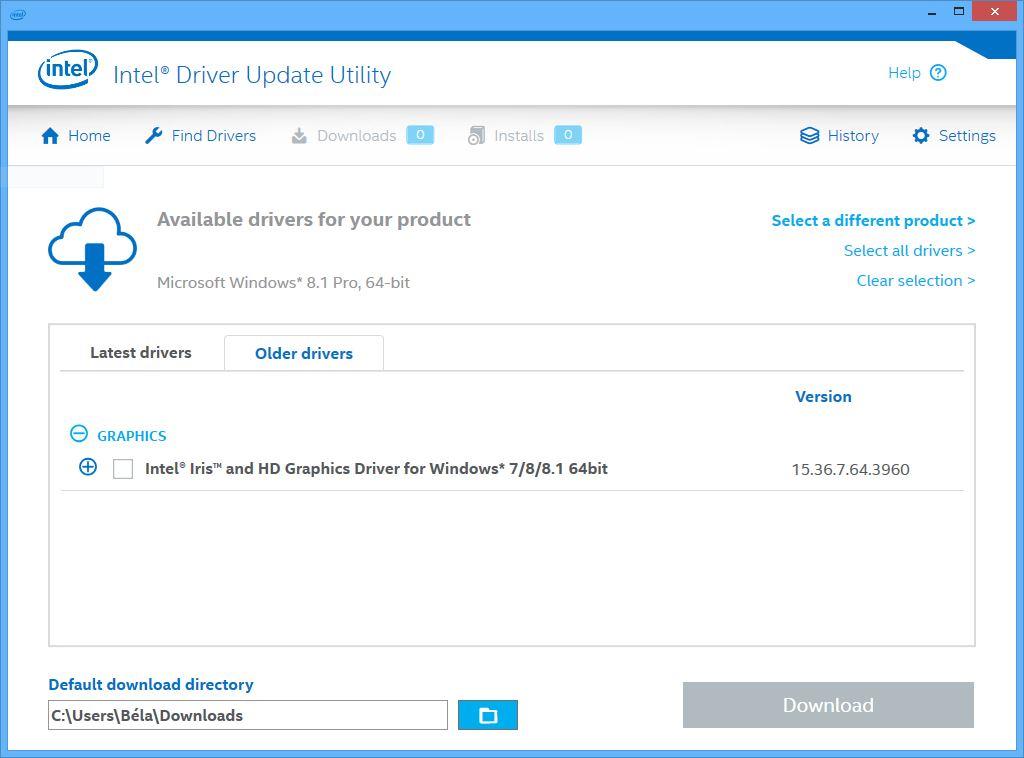Click the GRAPHICS category label
Screen dimensions: 1024x758
point(132,435)
